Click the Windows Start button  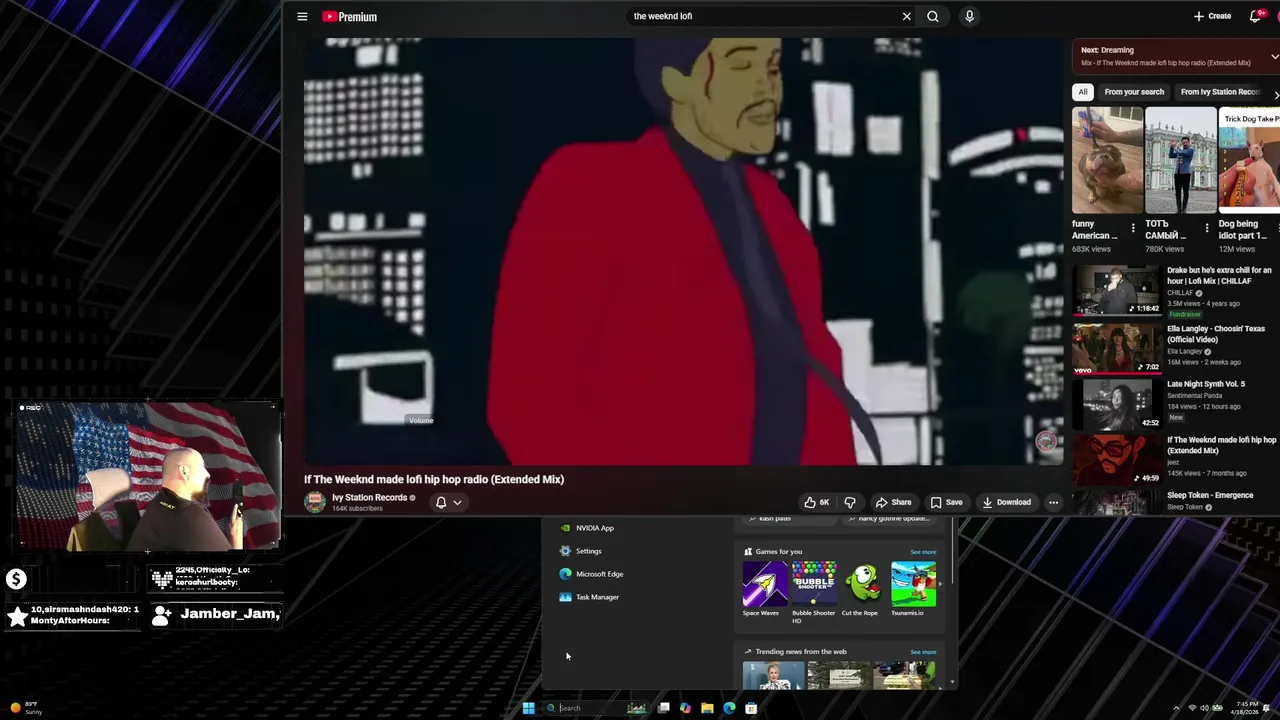528,708
